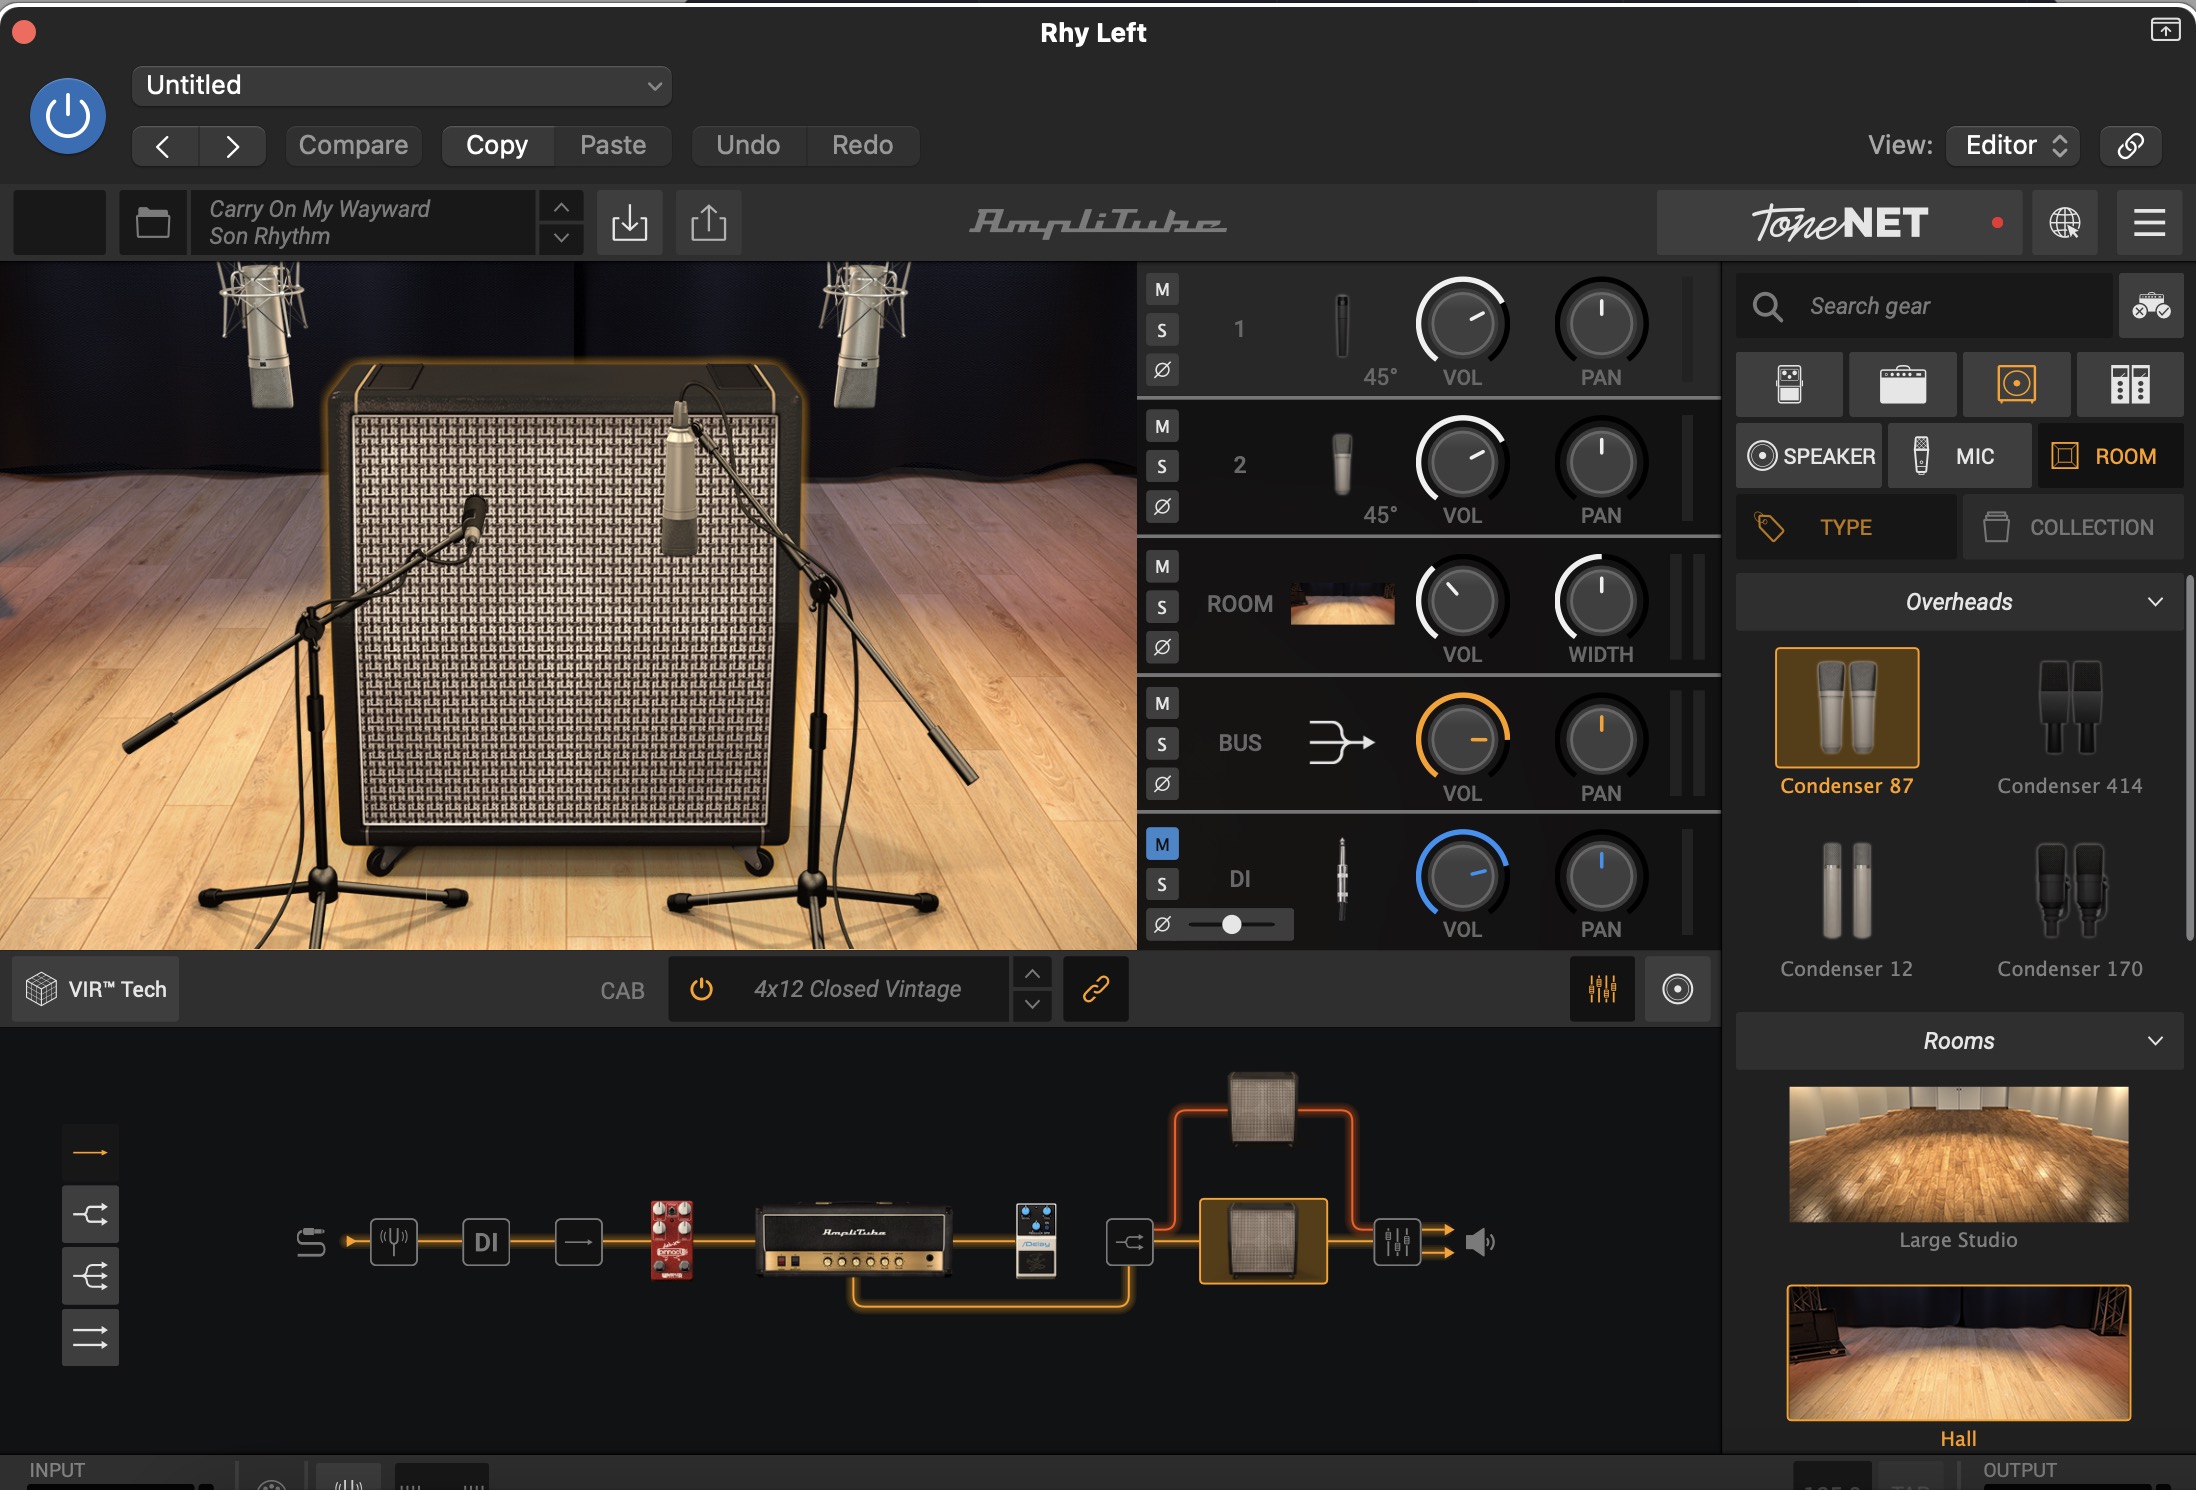2196x1490 pixels.
Task: Solo mic channel 1
Action: (x=1162, y=330)
